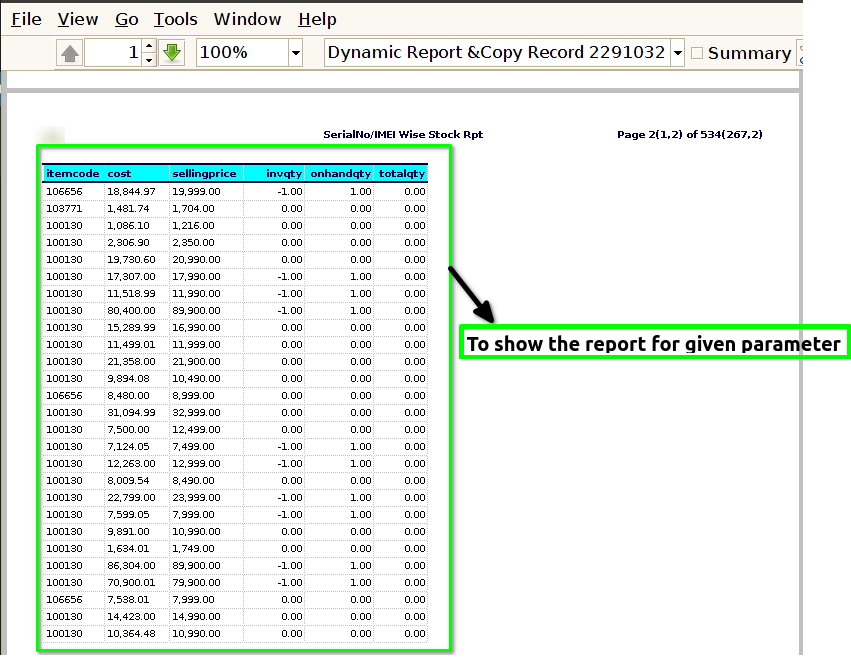Open the 100% zoom dropdown arrow
Screen dimensions: 851x669
click(296, 53)
